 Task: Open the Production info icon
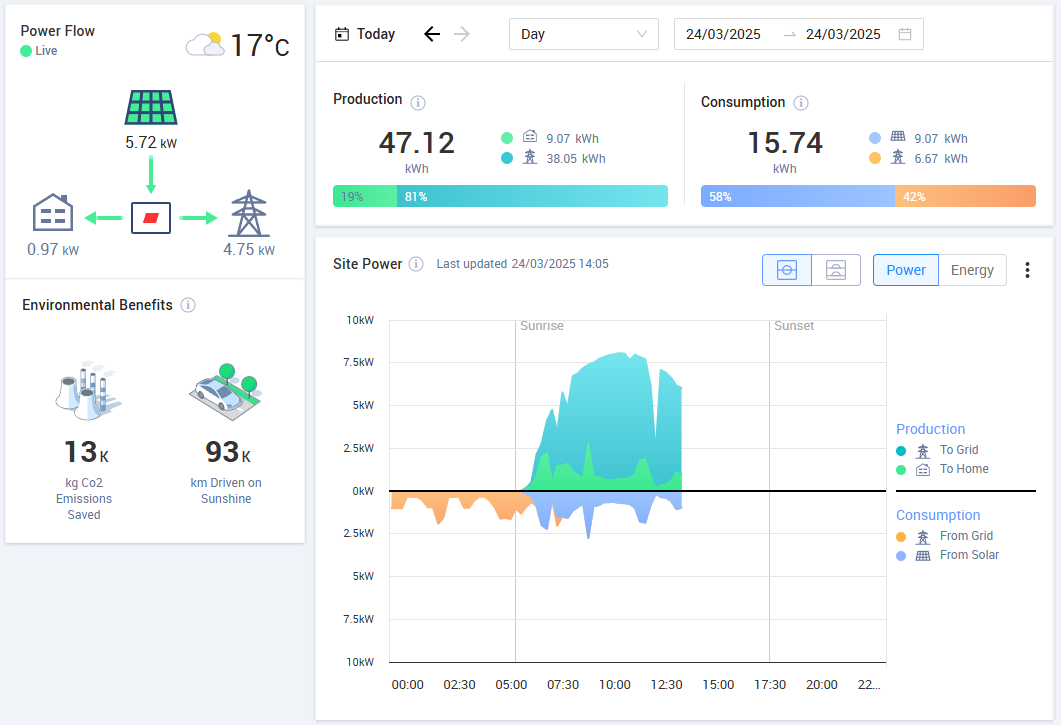point(418,103)
